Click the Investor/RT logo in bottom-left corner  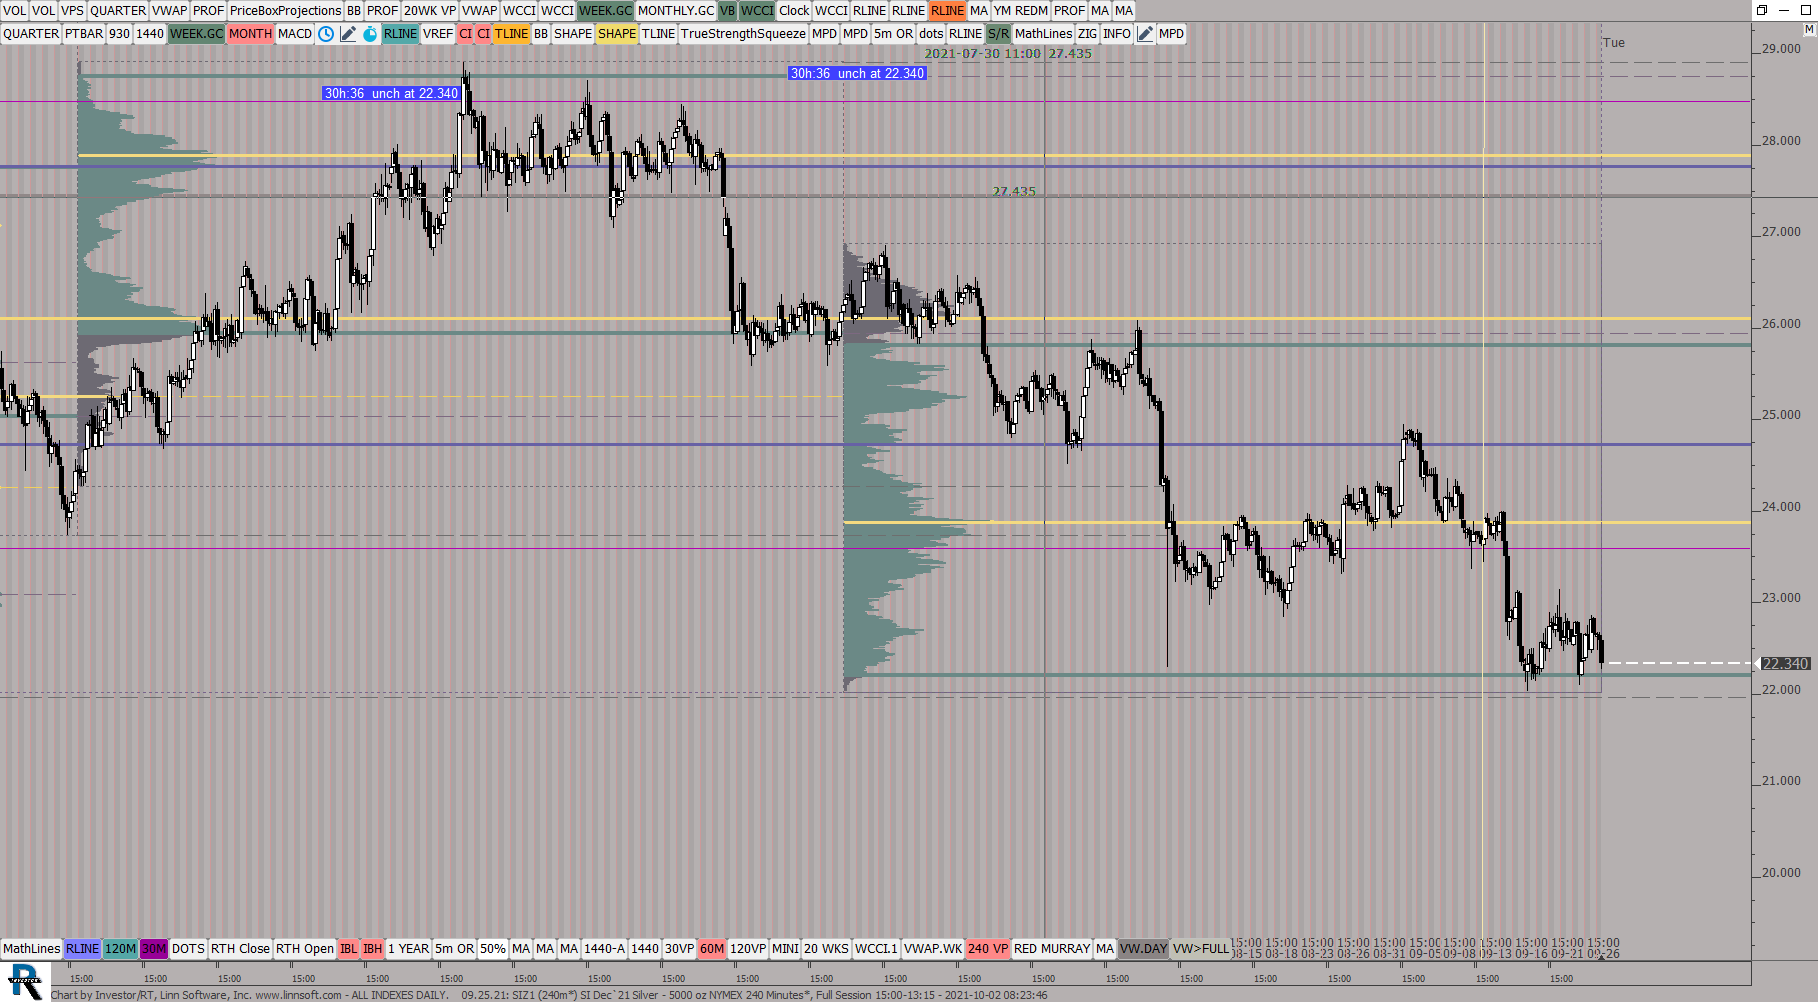(24, 981)
